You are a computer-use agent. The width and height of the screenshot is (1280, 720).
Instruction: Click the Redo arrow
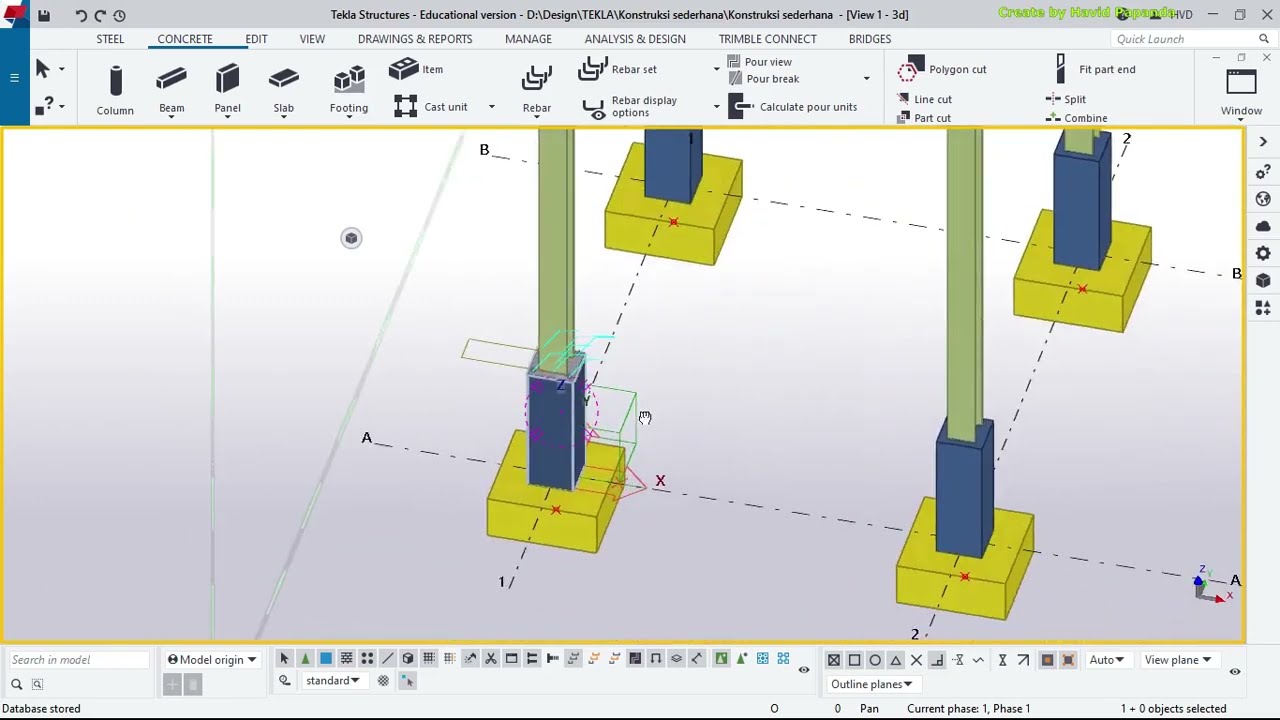point(100,15)
